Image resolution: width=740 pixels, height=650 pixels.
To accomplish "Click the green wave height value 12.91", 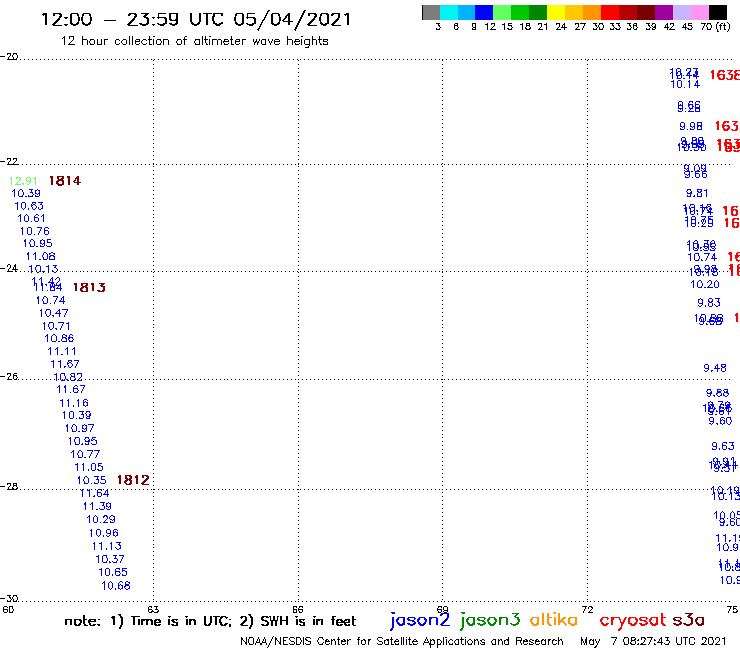I will [23, 181].
